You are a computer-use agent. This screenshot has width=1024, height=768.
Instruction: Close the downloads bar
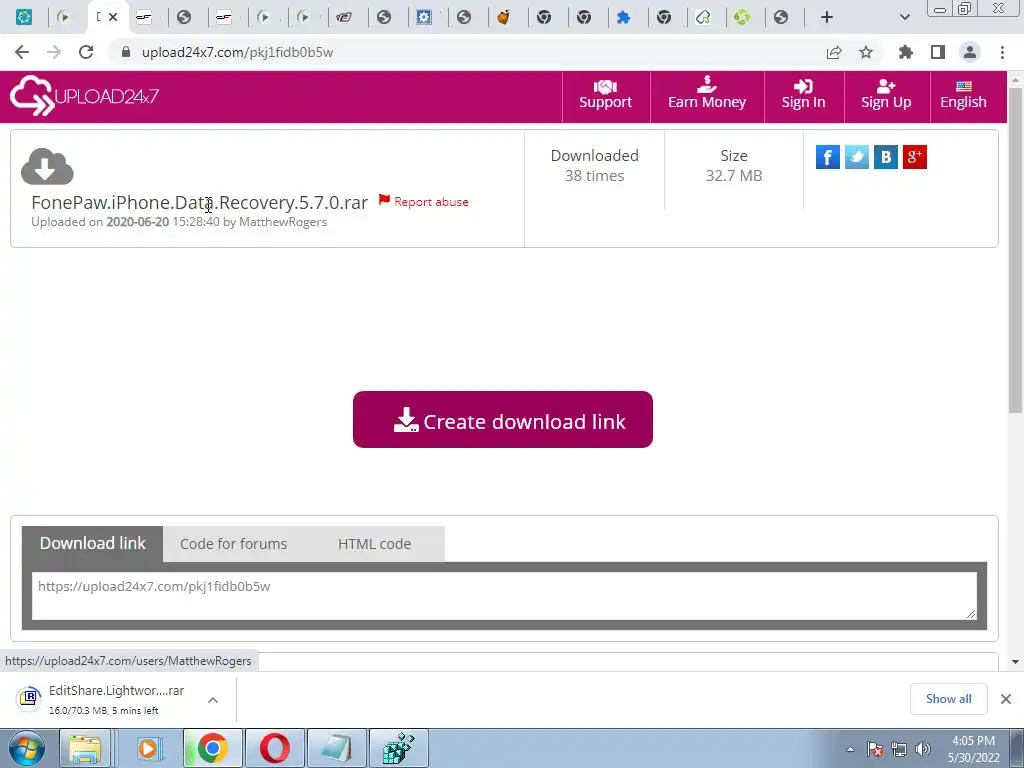pos(1006,699)
